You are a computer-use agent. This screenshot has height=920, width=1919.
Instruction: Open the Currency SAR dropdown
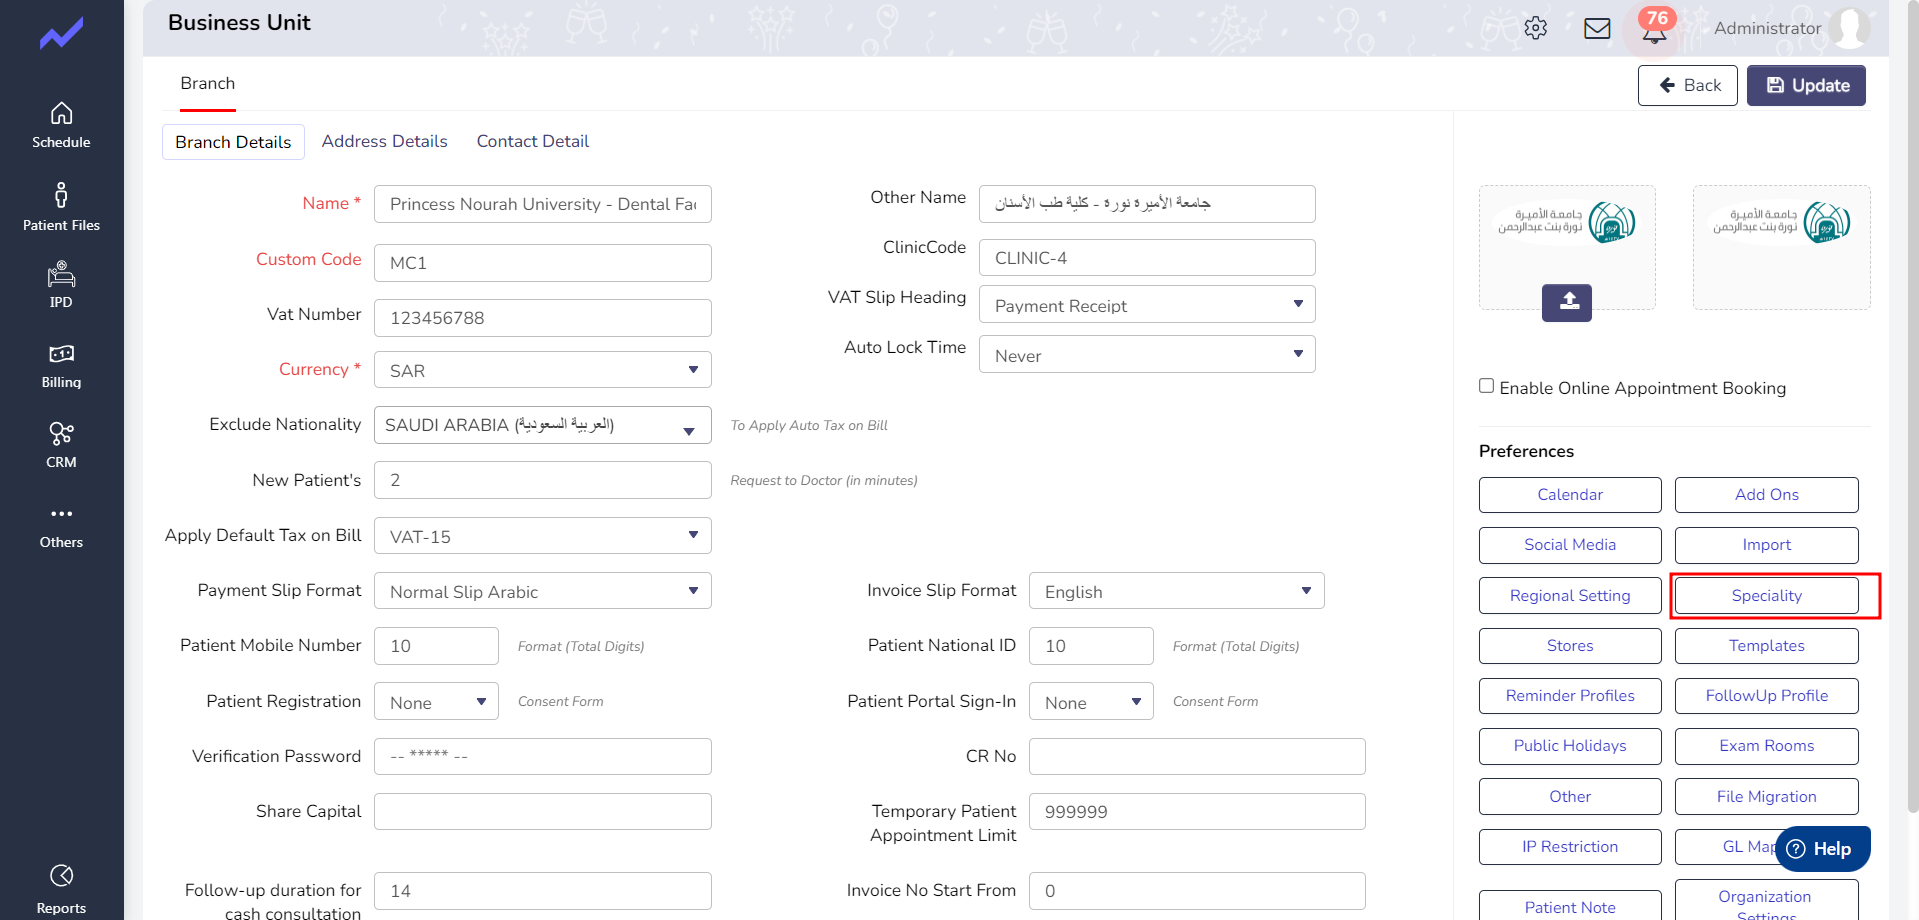click(543, 370)
